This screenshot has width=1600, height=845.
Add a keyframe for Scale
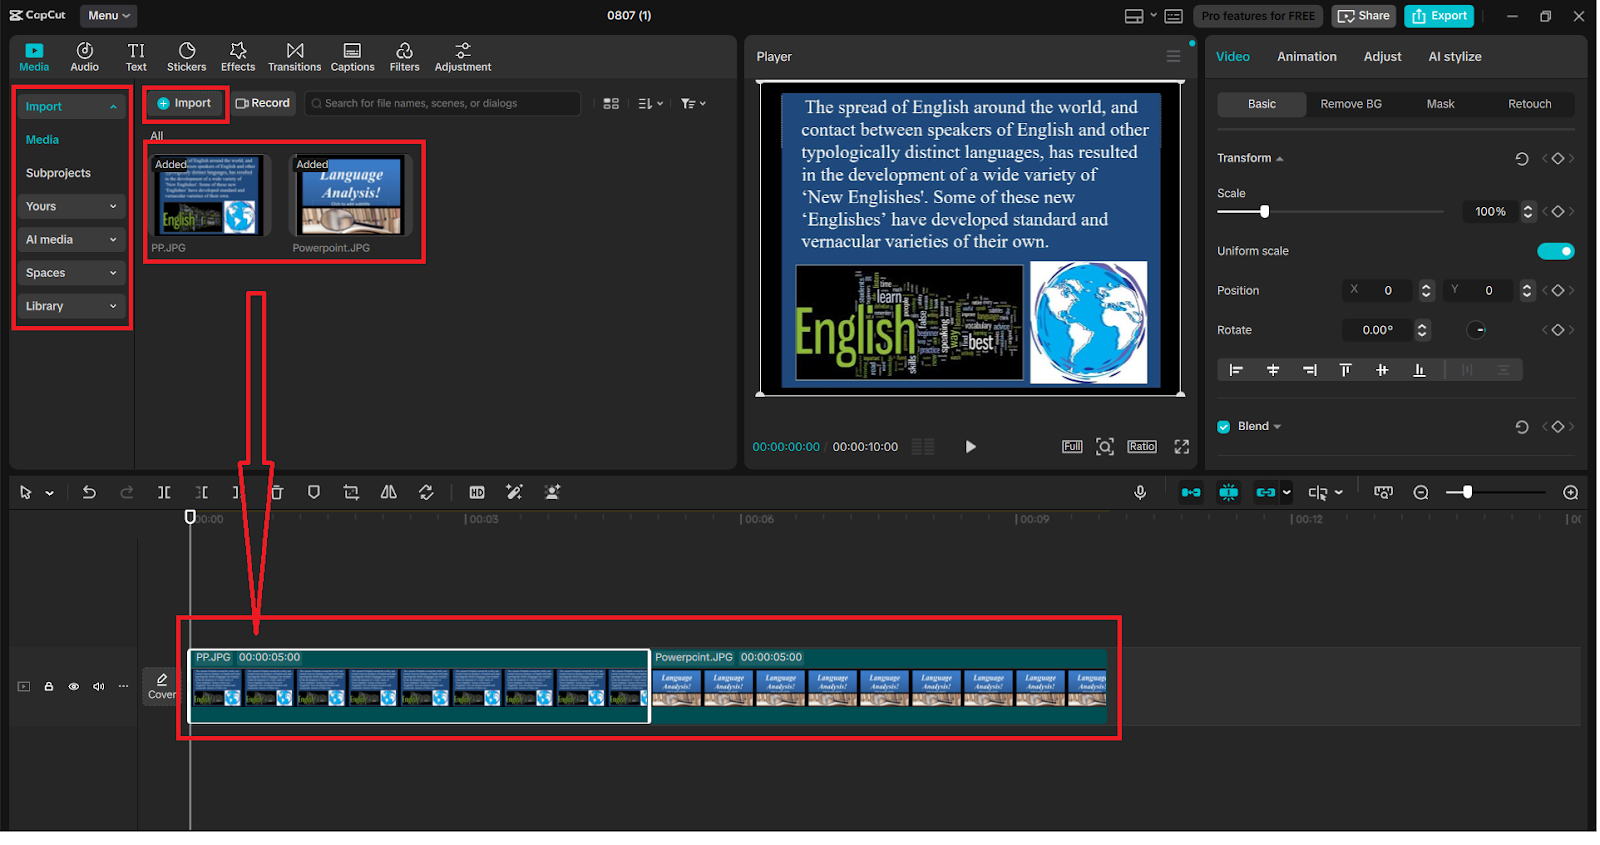(1557, 211)
